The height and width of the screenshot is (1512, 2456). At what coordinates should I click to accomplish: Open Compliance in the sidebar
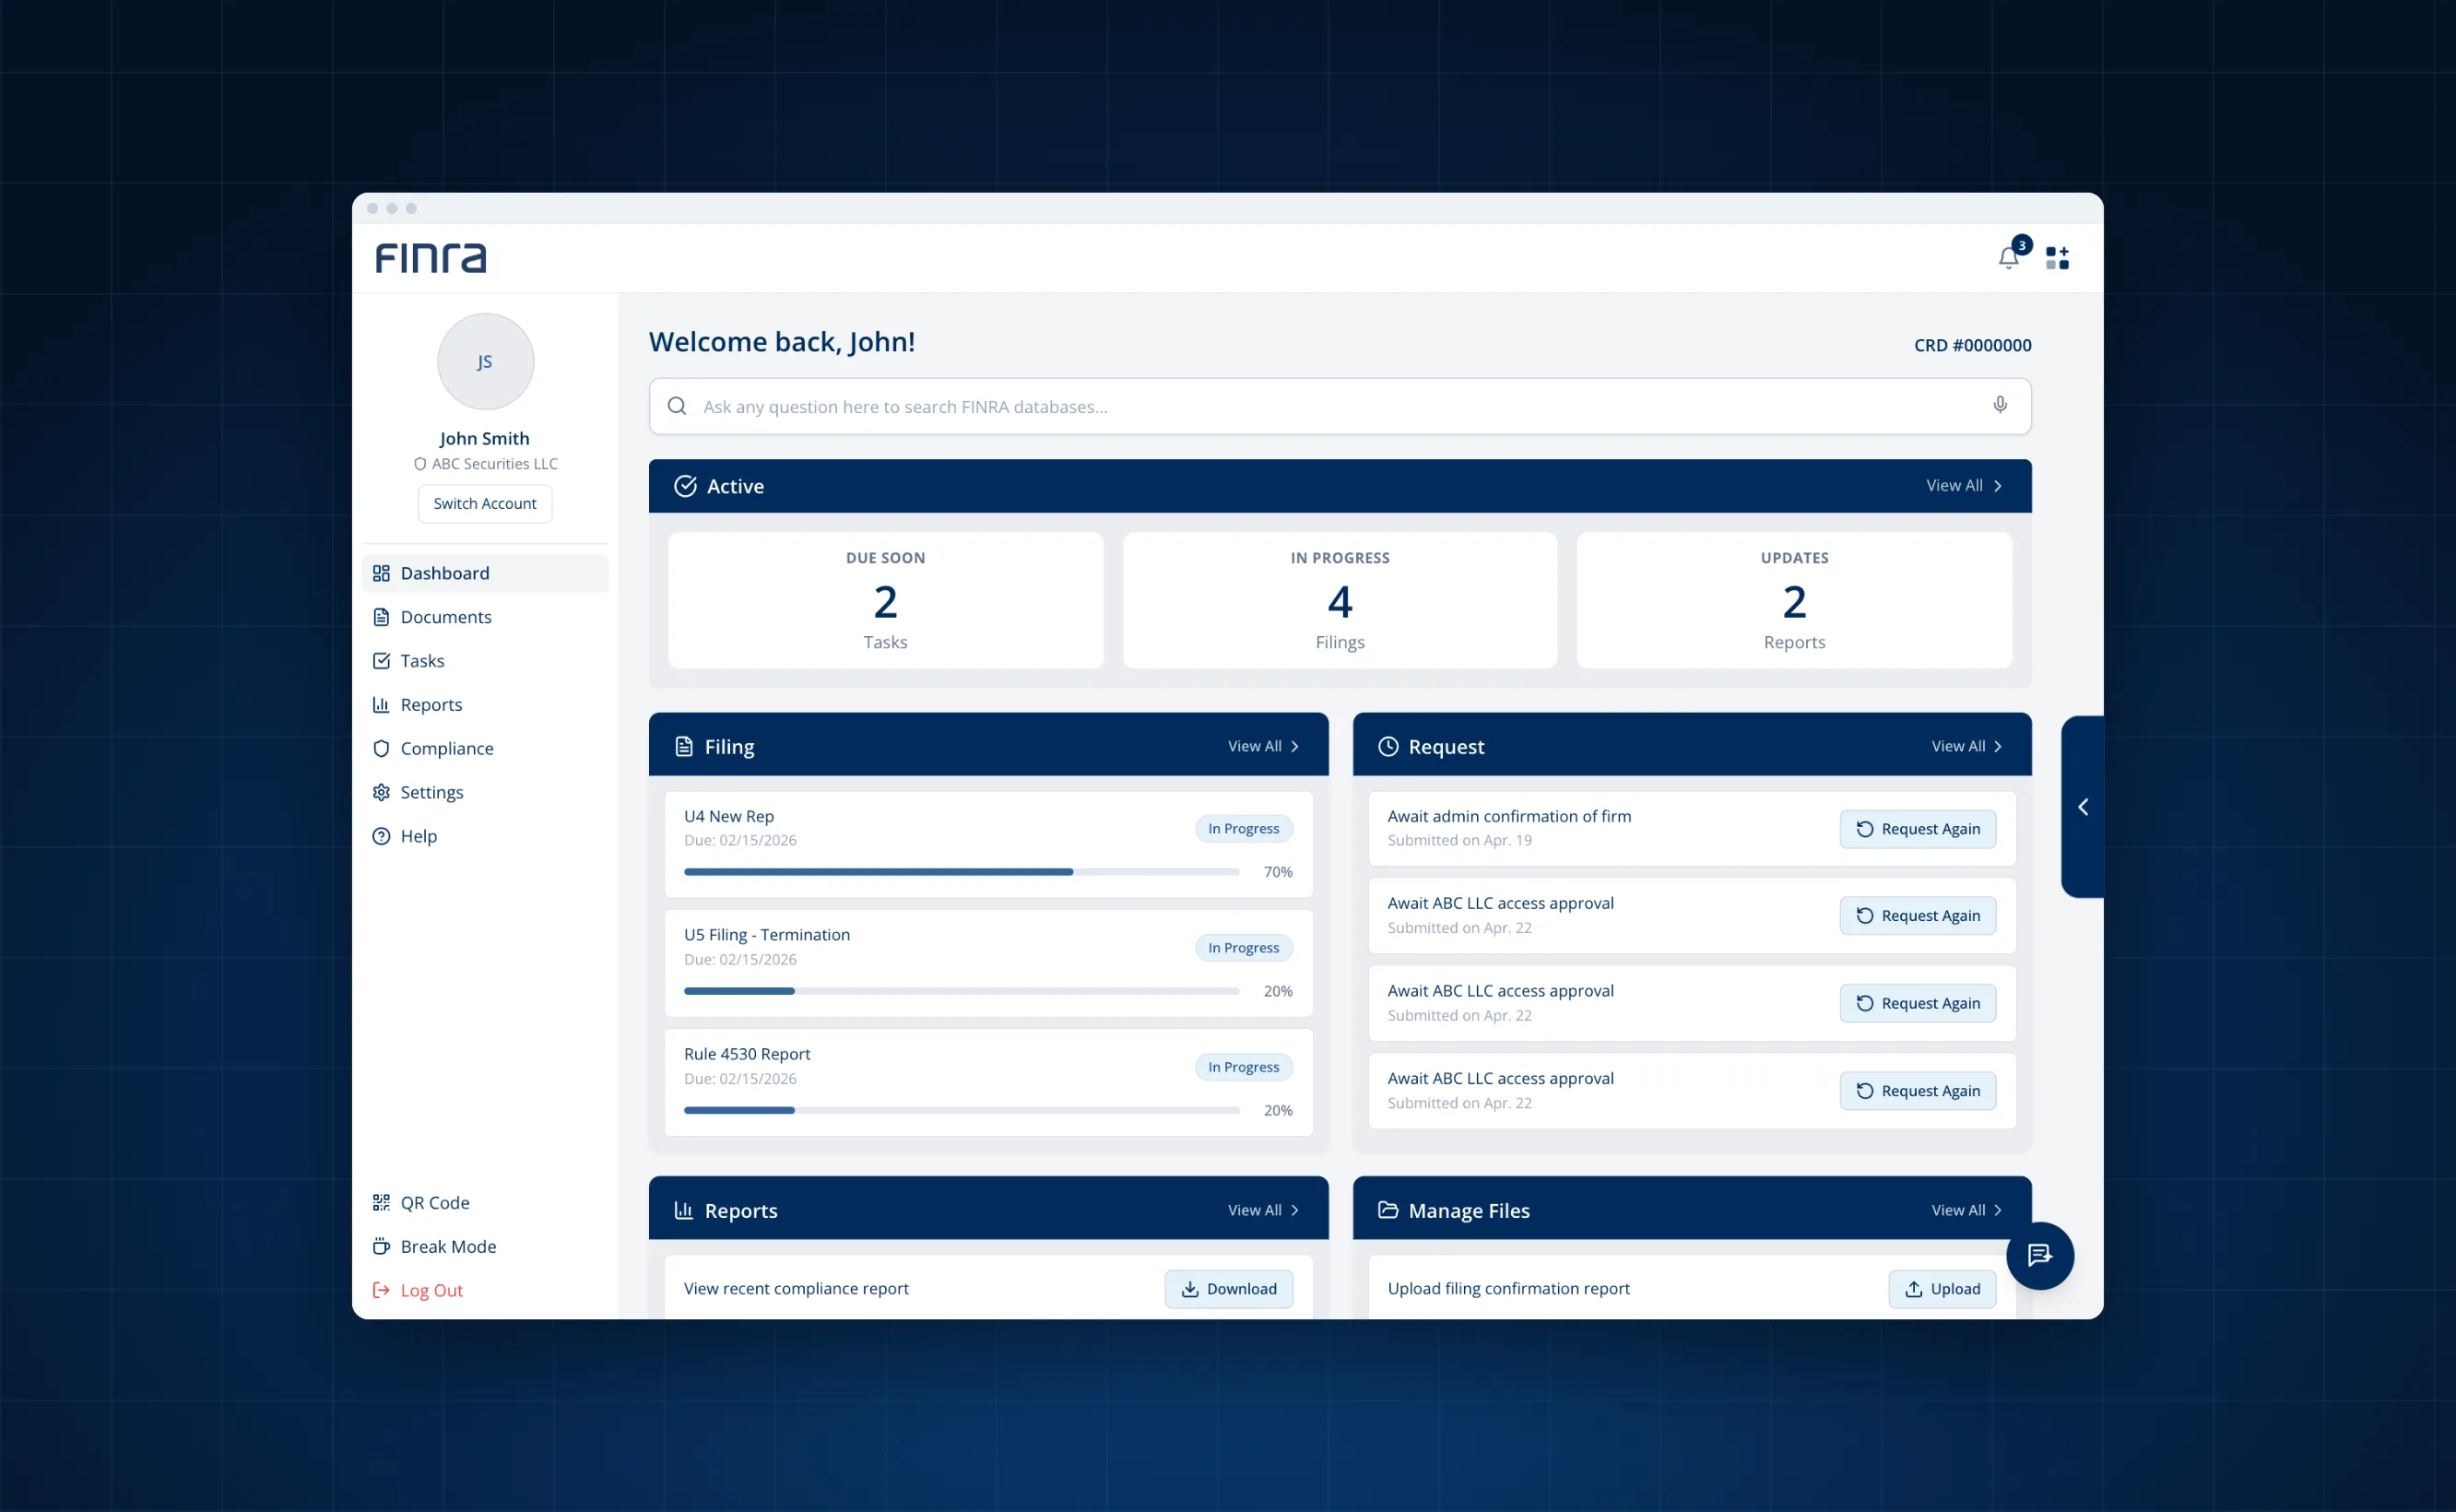click(485, 749)
